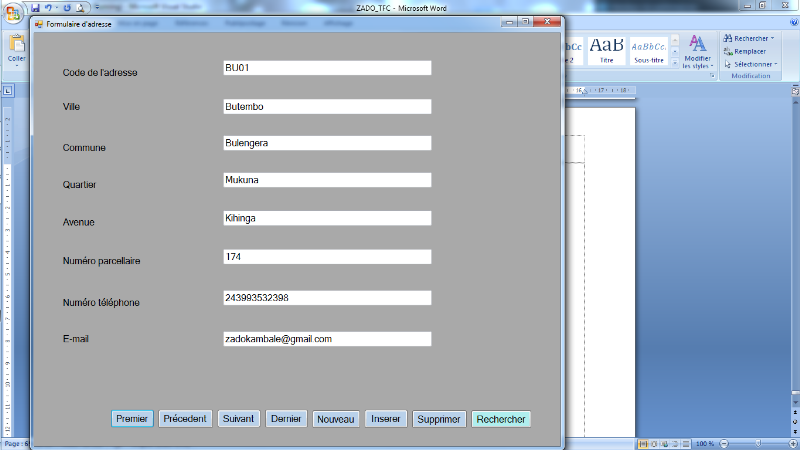
Task: Click the ruler tab selector box
Action: click(8, 91)
